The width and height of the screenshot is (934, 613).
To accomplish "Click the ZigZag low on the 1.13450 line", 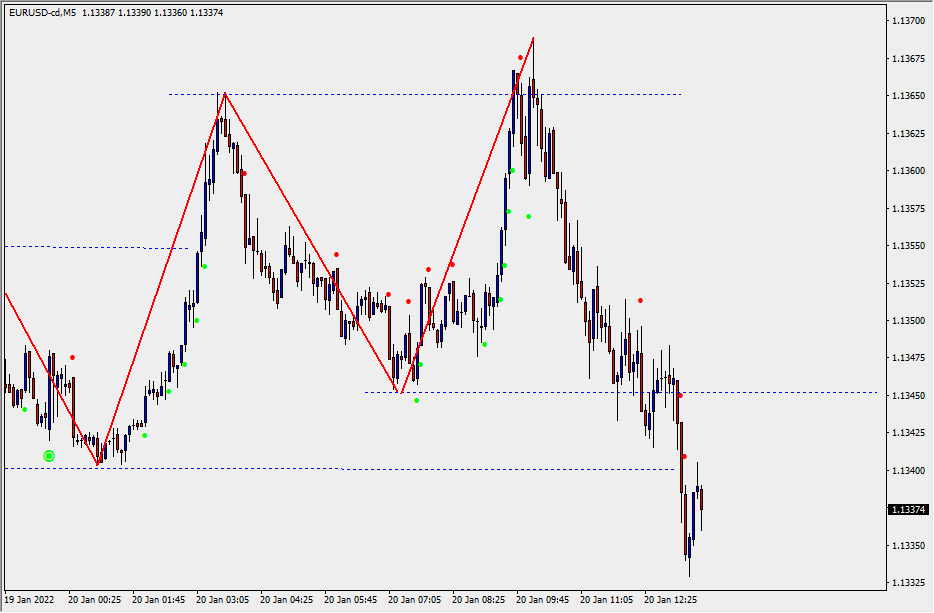I will point(400,392).
